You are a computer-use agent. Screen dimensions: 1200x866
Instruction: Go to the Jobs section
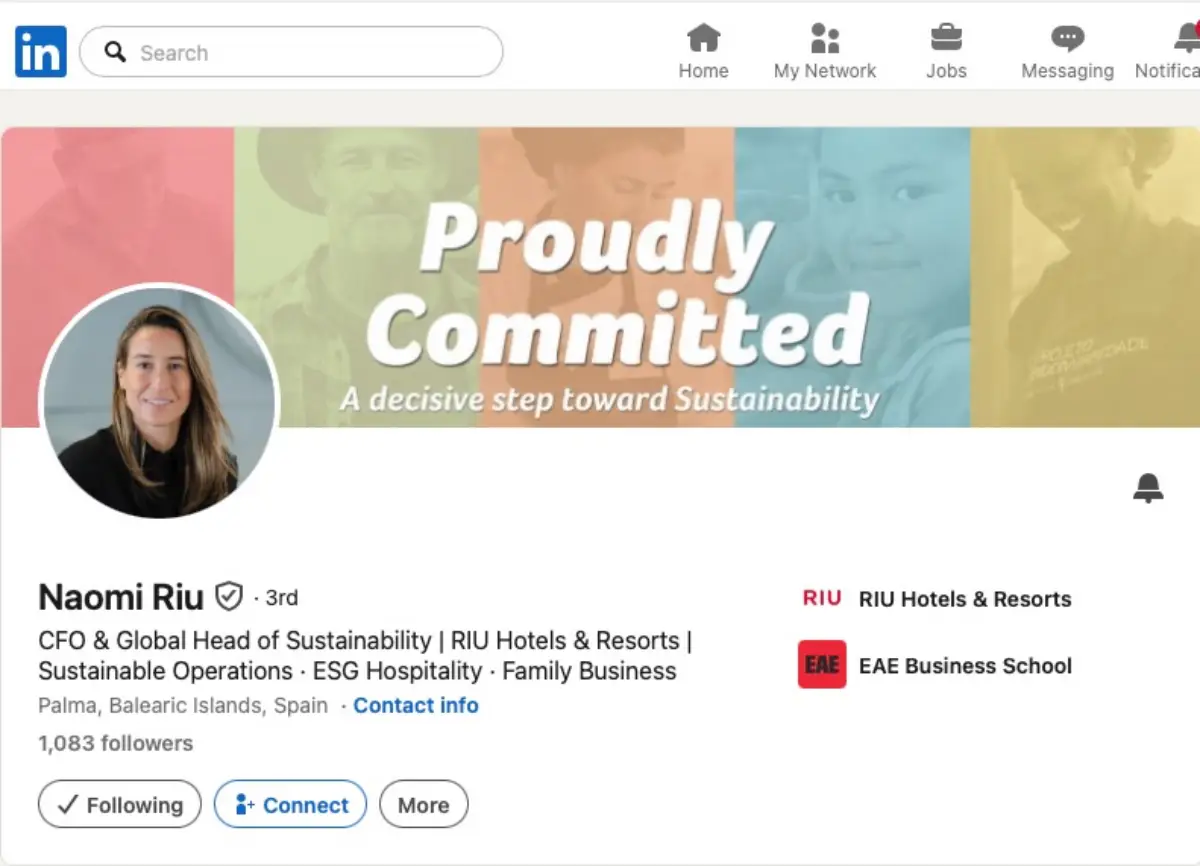(946, 52)
